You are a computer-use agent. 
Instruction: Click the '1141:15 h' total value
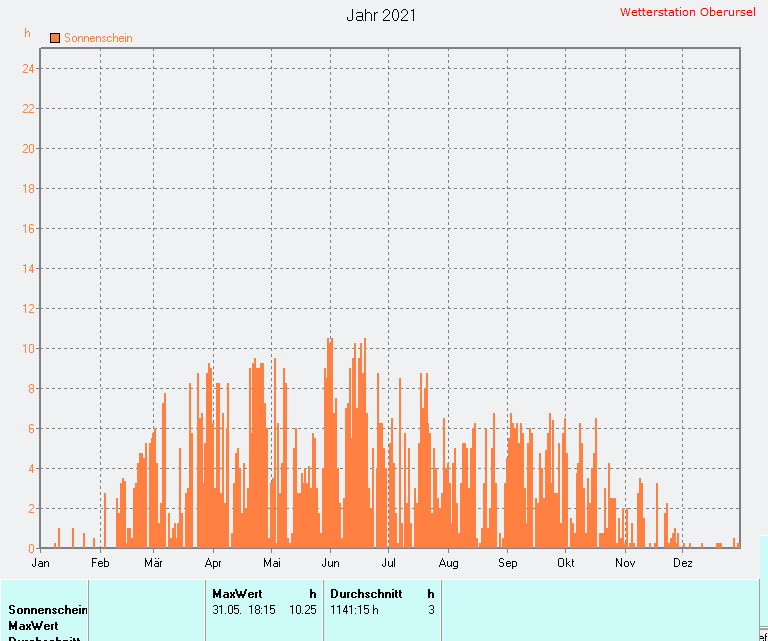[354, 610]
